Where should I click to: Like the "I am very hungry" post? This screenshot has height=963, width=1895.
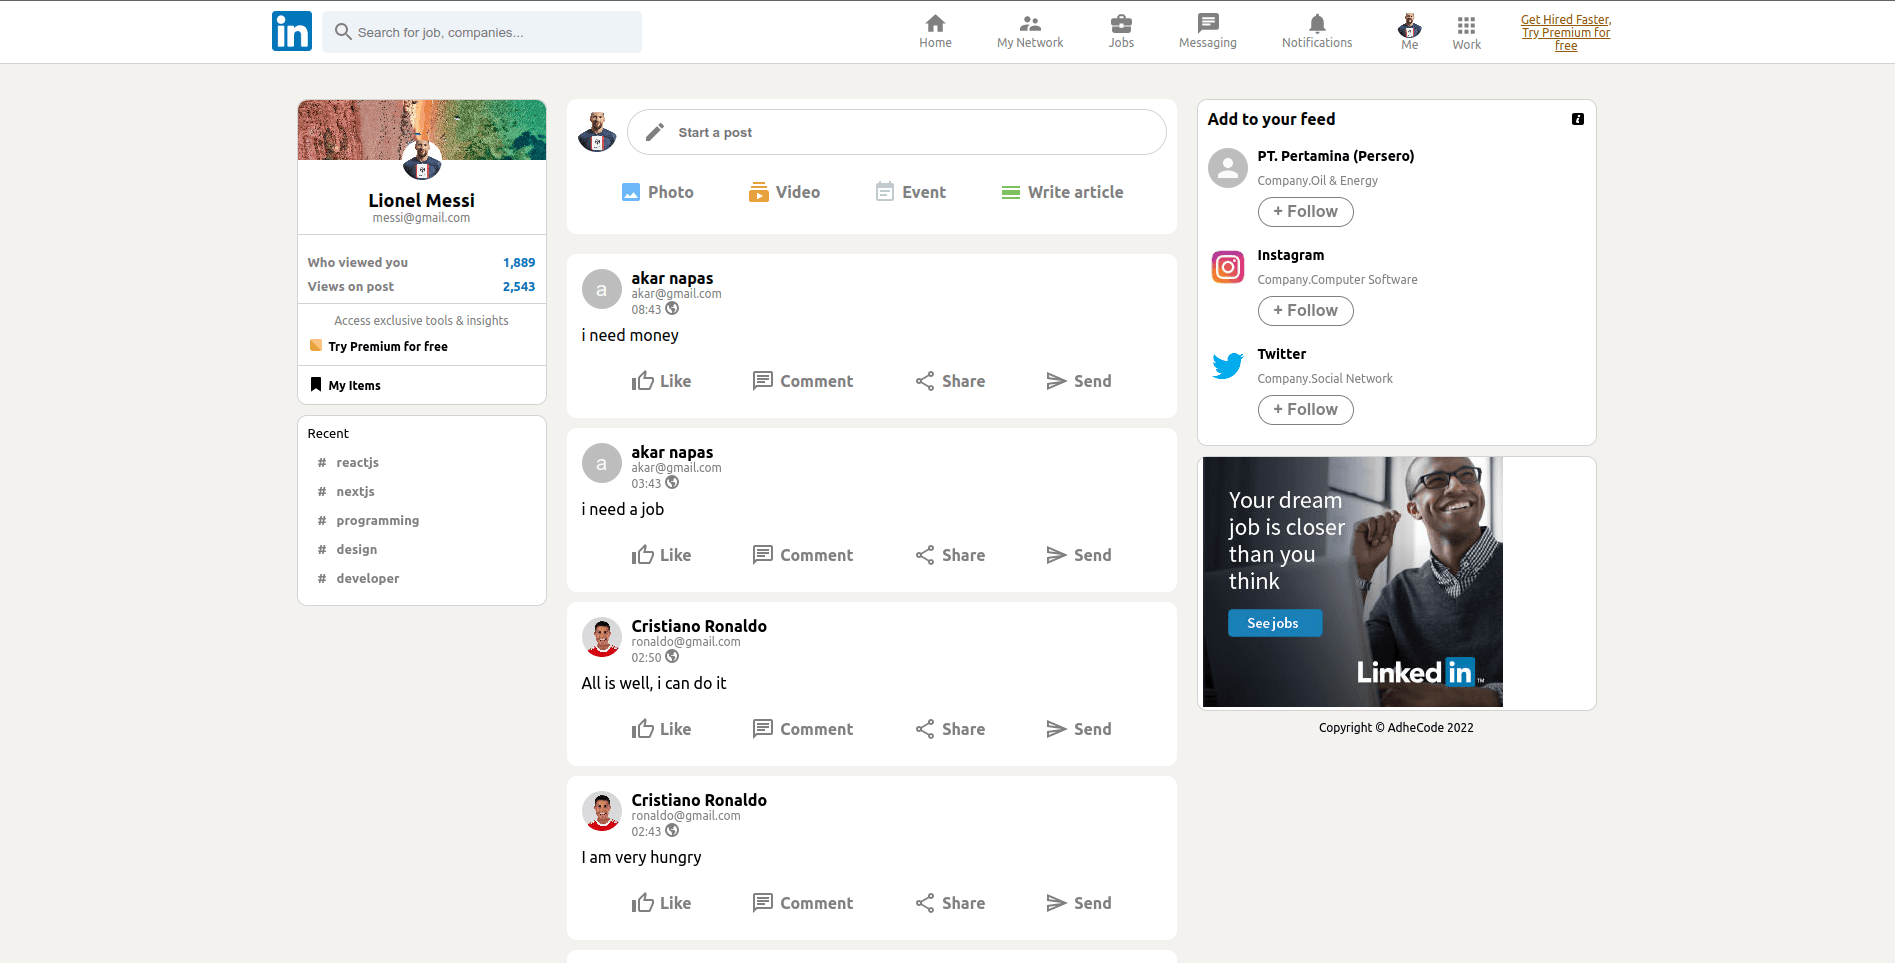pos(661,903)
